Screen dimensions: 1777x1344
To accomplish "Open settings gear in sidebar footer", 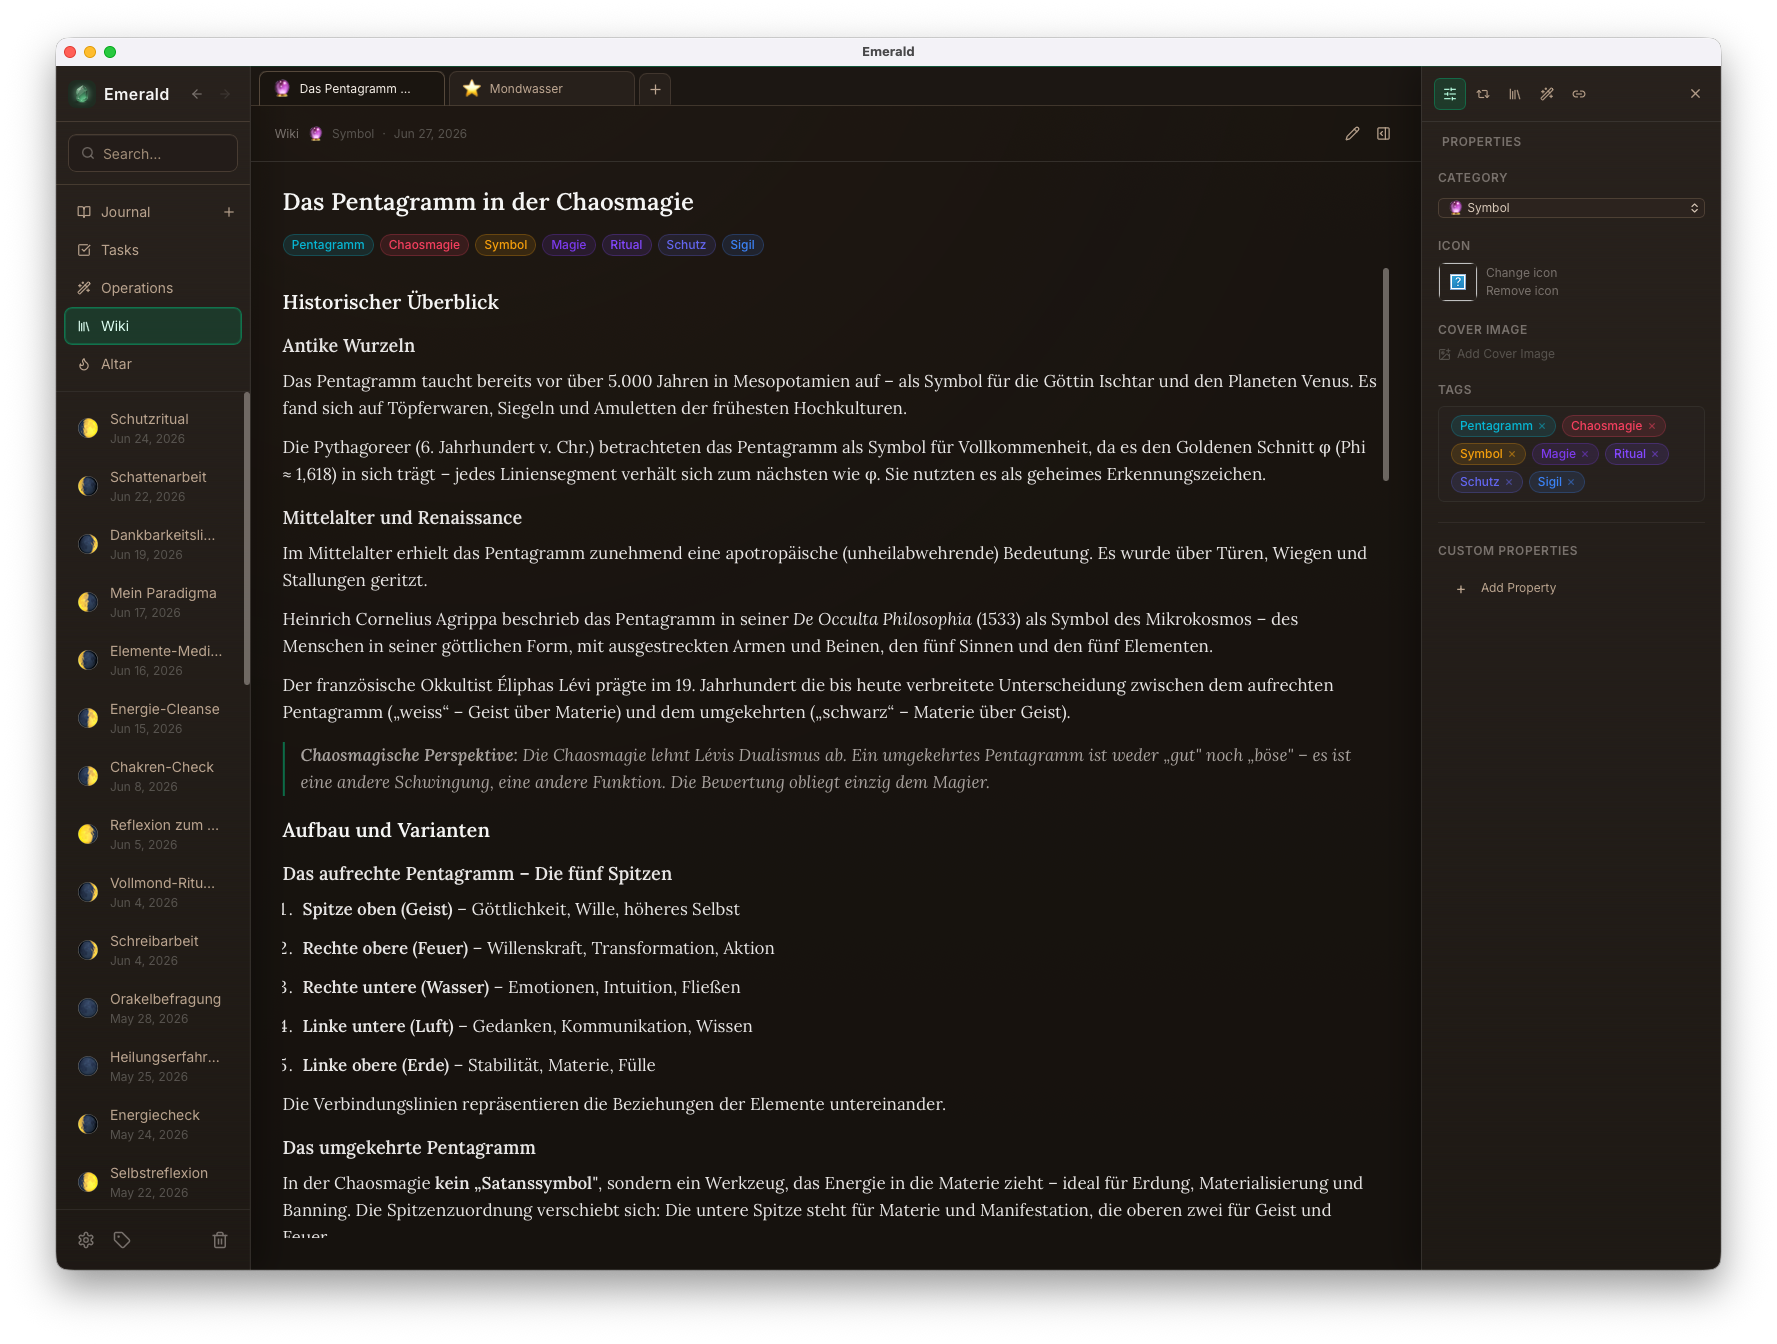I will 86,1240.
